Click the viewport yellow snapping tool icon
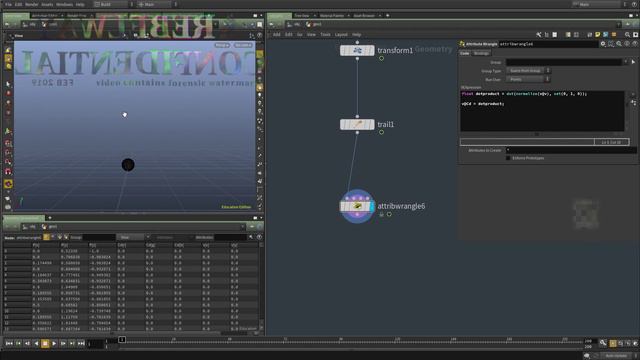 tap(8, 184)
